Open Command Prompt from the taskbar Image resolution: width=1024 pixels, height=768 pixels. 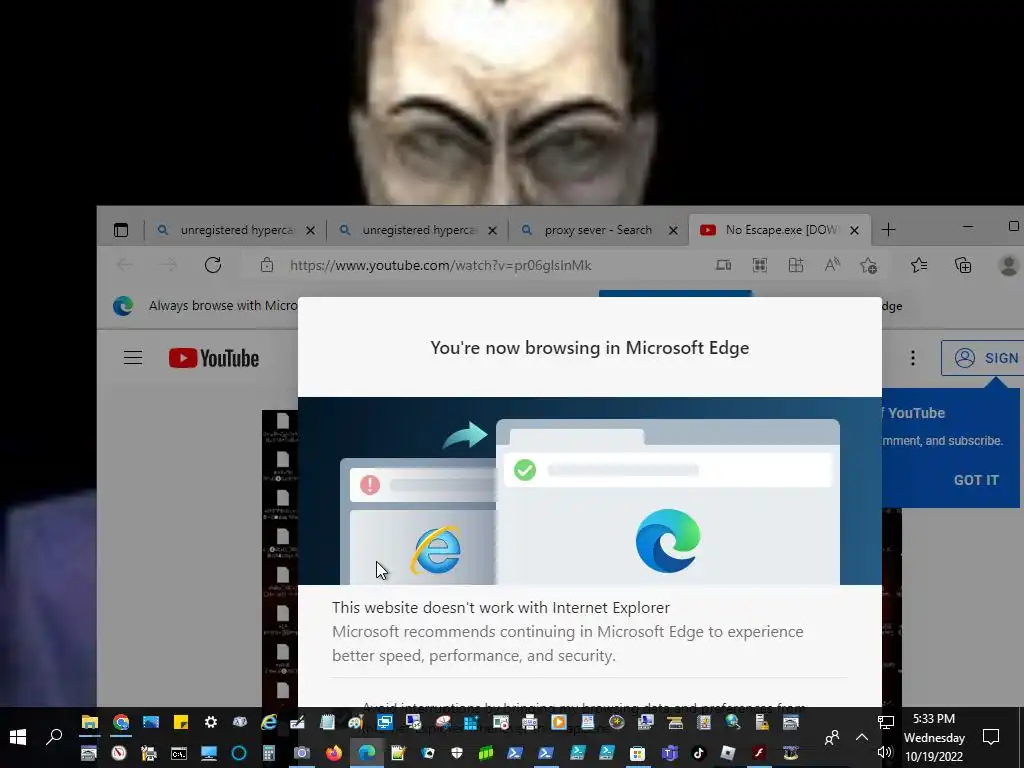pyautogui.click(x=179, y=753)
